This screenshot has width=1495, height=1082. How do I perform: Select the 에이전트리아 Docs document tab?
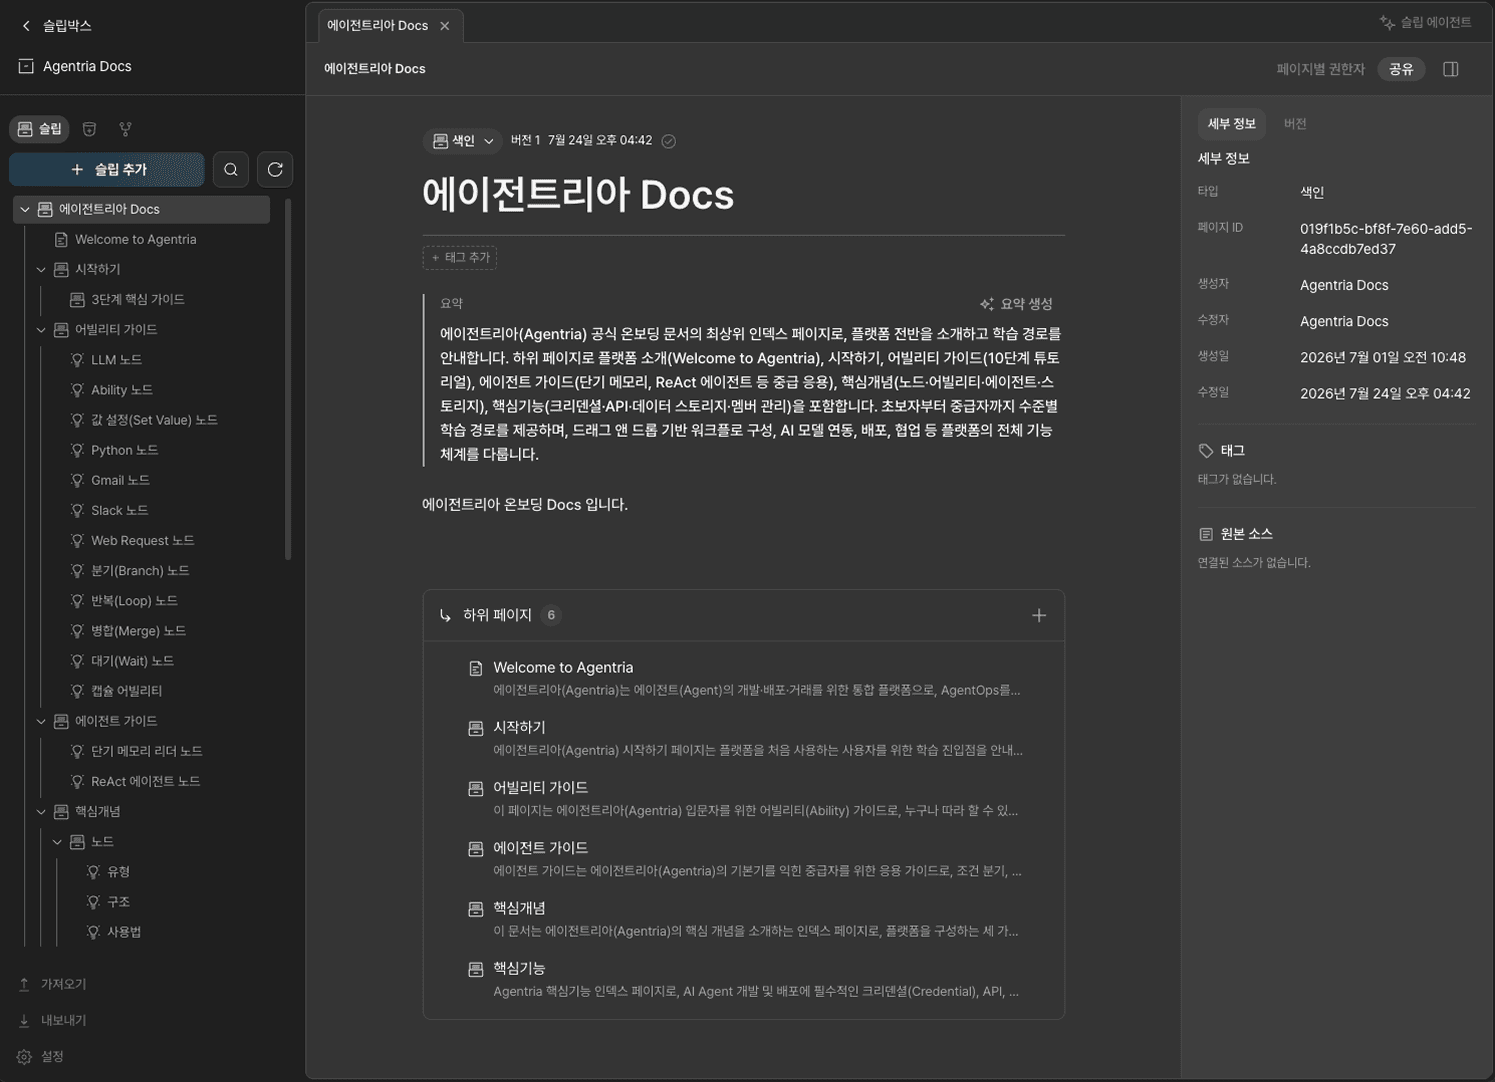[x=377, y=26]
